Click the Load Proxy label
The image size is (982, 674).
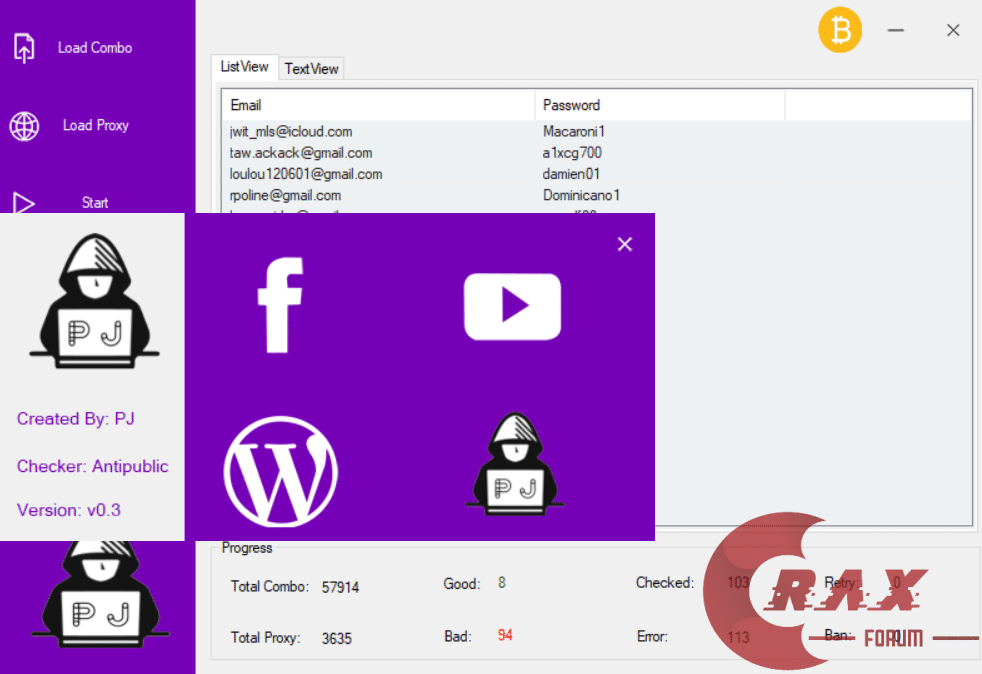tap(96, 125)
